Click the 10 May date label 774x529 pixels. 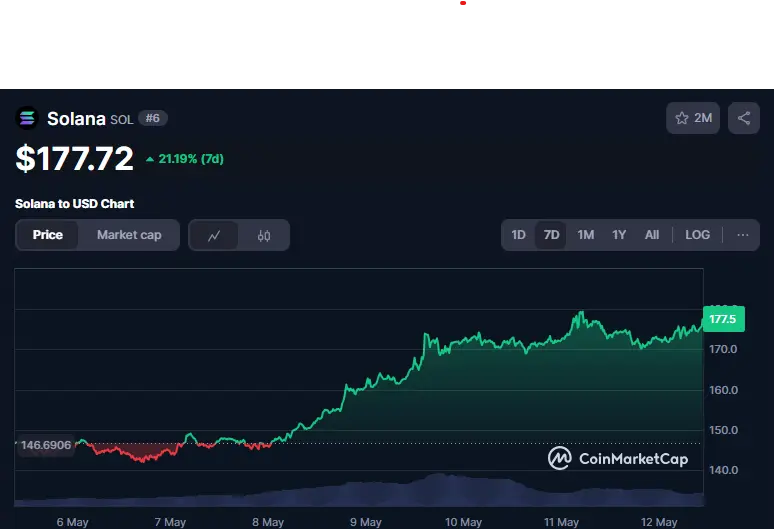pyautogui.click(x=463, y=522)
